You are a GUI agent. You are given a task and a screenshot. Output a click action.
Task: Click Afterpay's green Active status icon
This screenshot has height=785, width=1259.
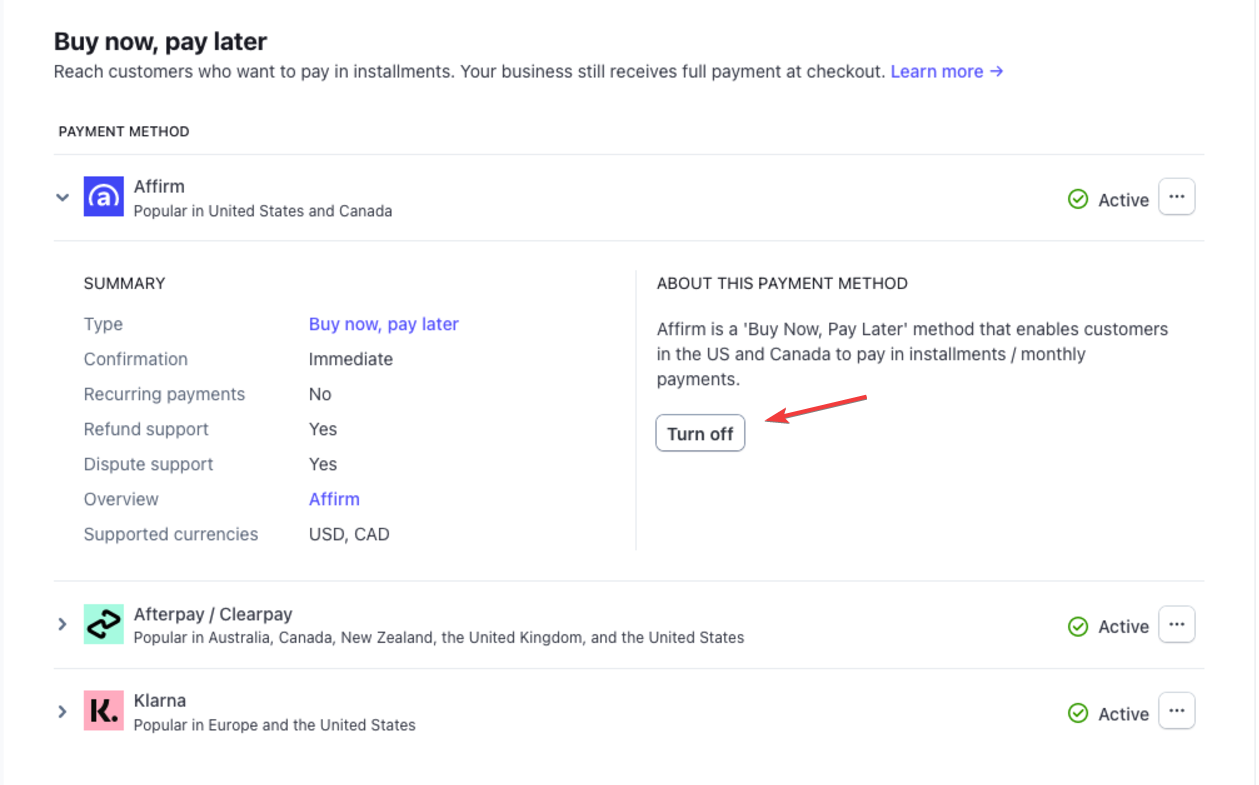tap(1078, 626)
